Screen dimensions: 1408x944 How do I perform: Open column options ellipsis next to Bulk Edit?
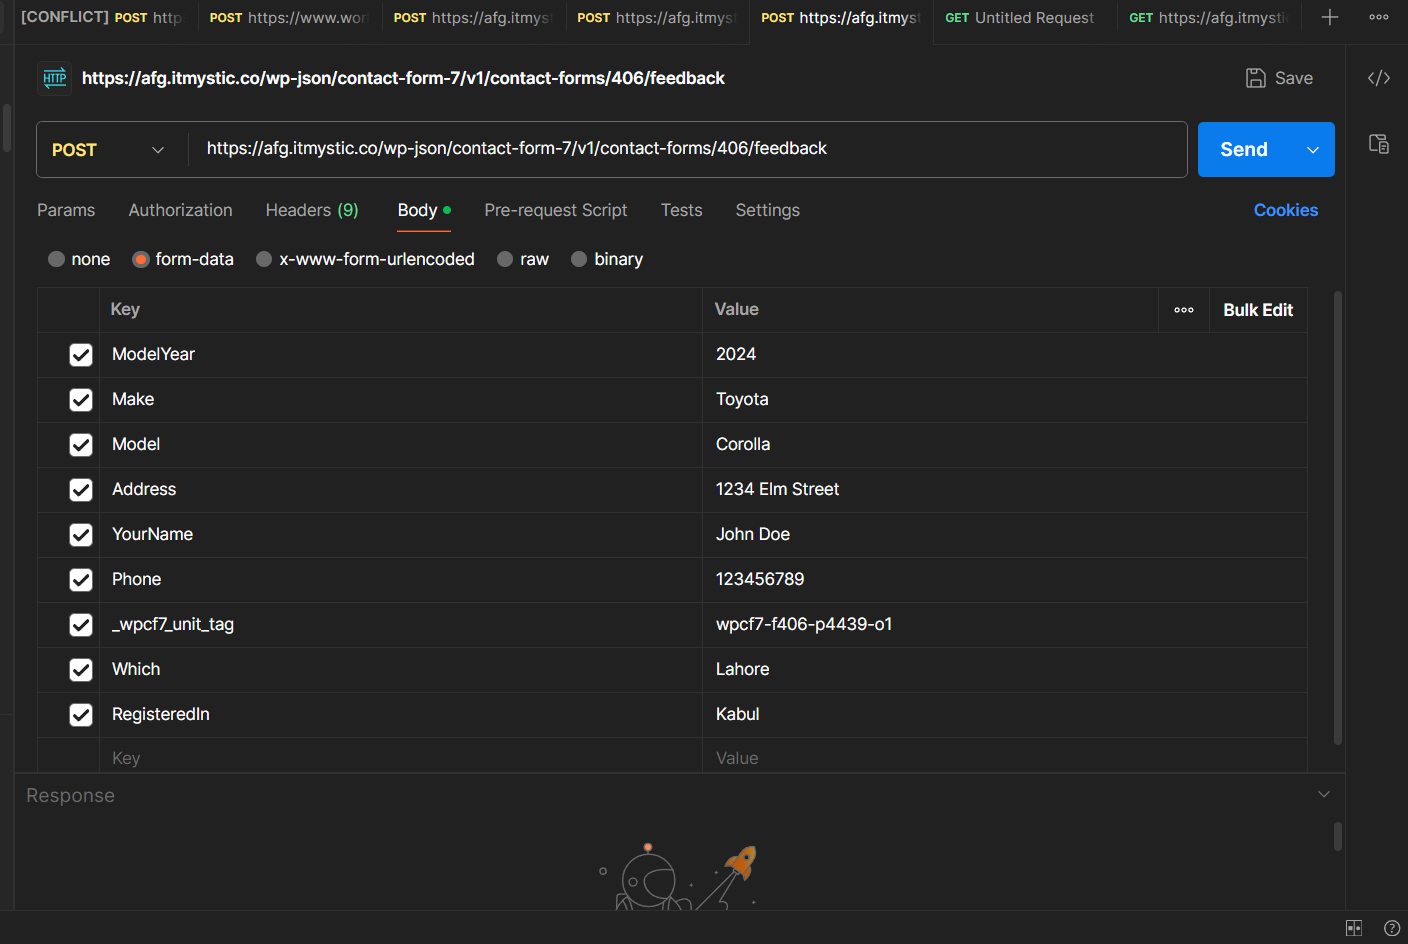click(x=1184, y=310)
